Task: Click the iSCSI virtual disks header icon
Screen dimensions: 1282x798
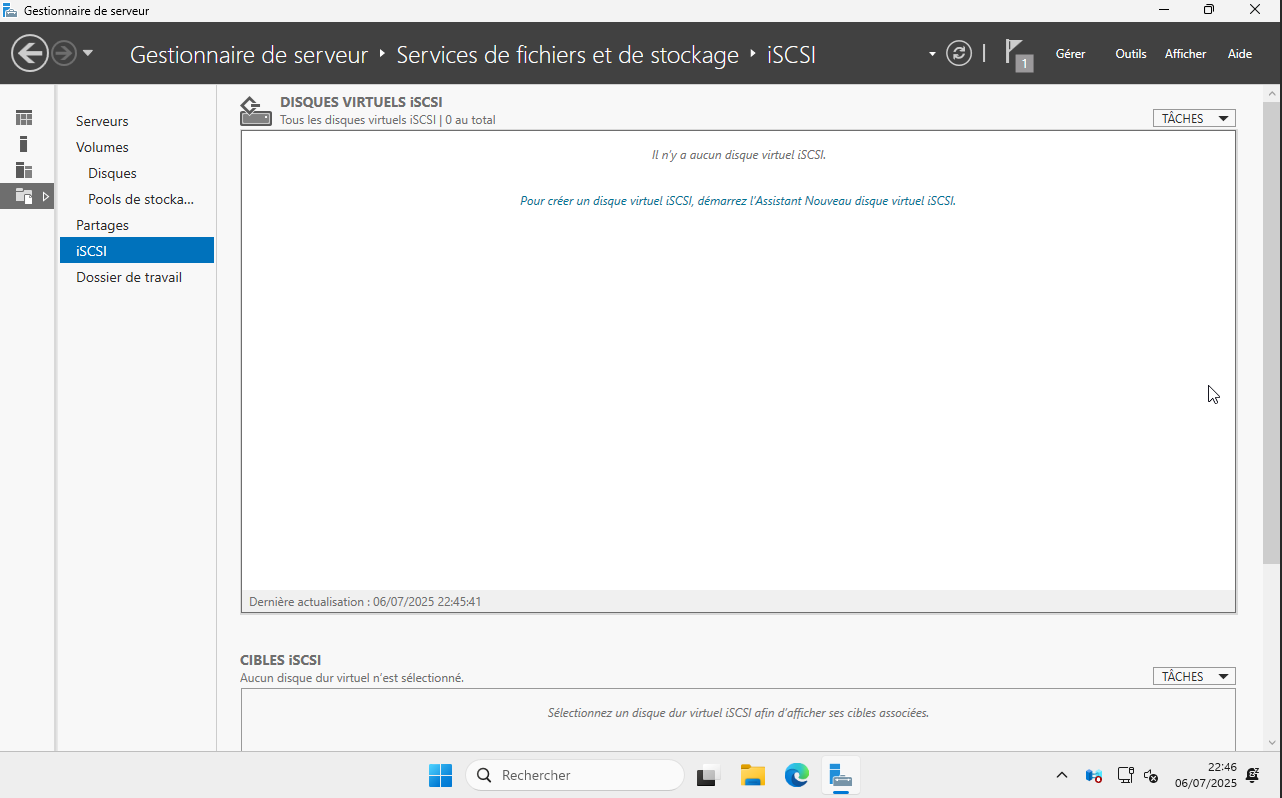Action: (255, 109)
